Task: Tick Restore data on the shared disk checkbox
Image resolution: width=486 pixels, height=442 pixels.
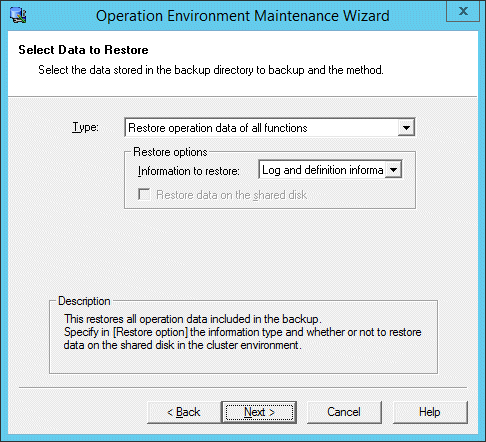Action: (x=144, y=195)
